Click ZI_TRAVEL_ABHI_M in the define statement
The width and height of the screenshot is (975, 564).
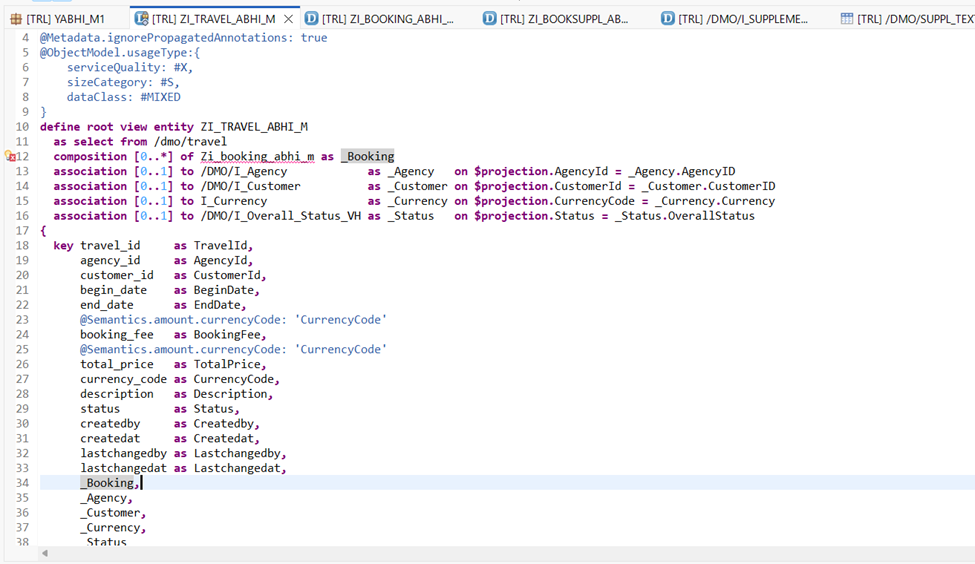click(x=254, y=126)
